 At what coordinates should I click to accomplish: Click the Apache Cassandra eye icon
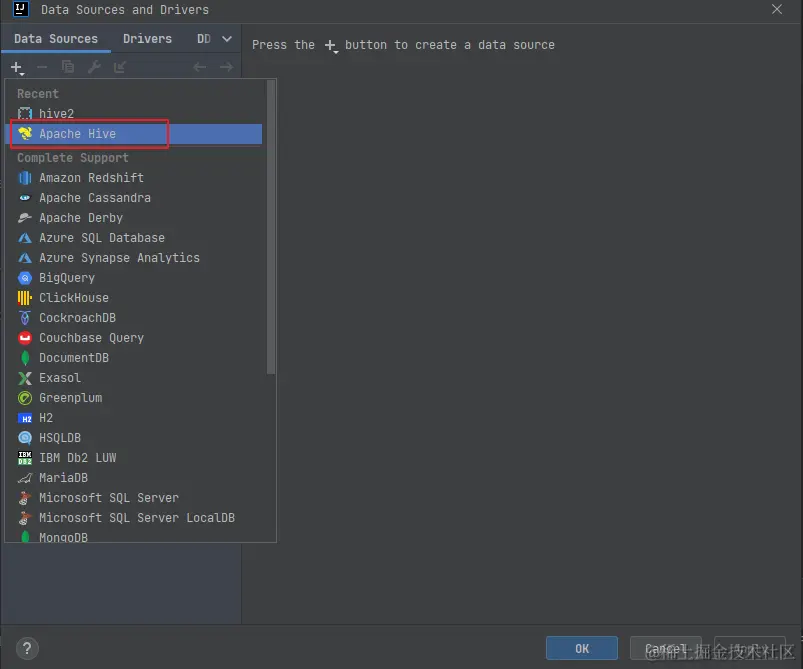25,198
